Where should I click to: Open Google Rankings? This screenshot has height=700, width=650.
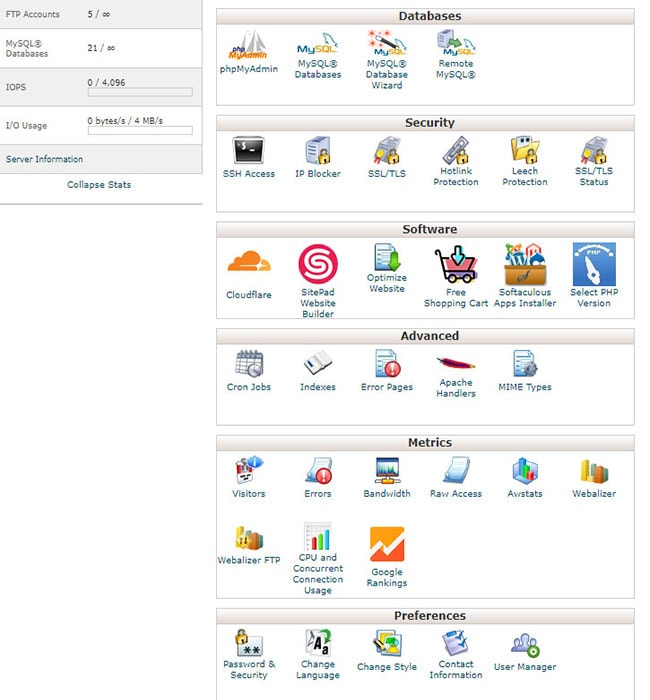(387, 557)
